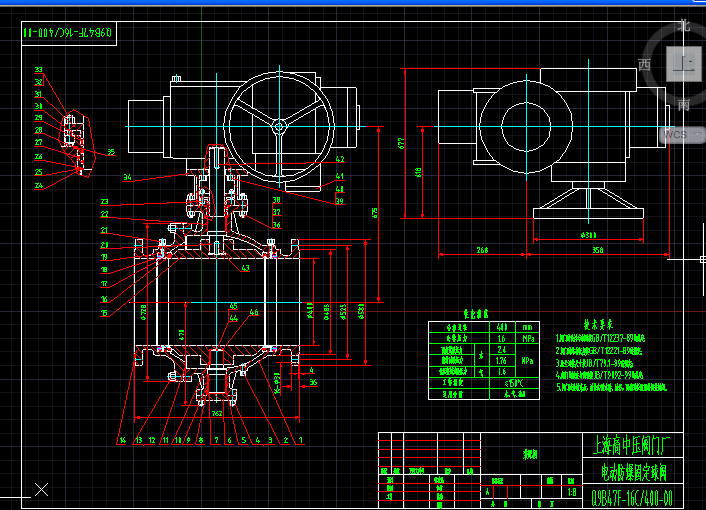Select technical requirement line 1 with GB/T12237-89
This screenshot has height=510, width=706.
click(x=601, y=338)
